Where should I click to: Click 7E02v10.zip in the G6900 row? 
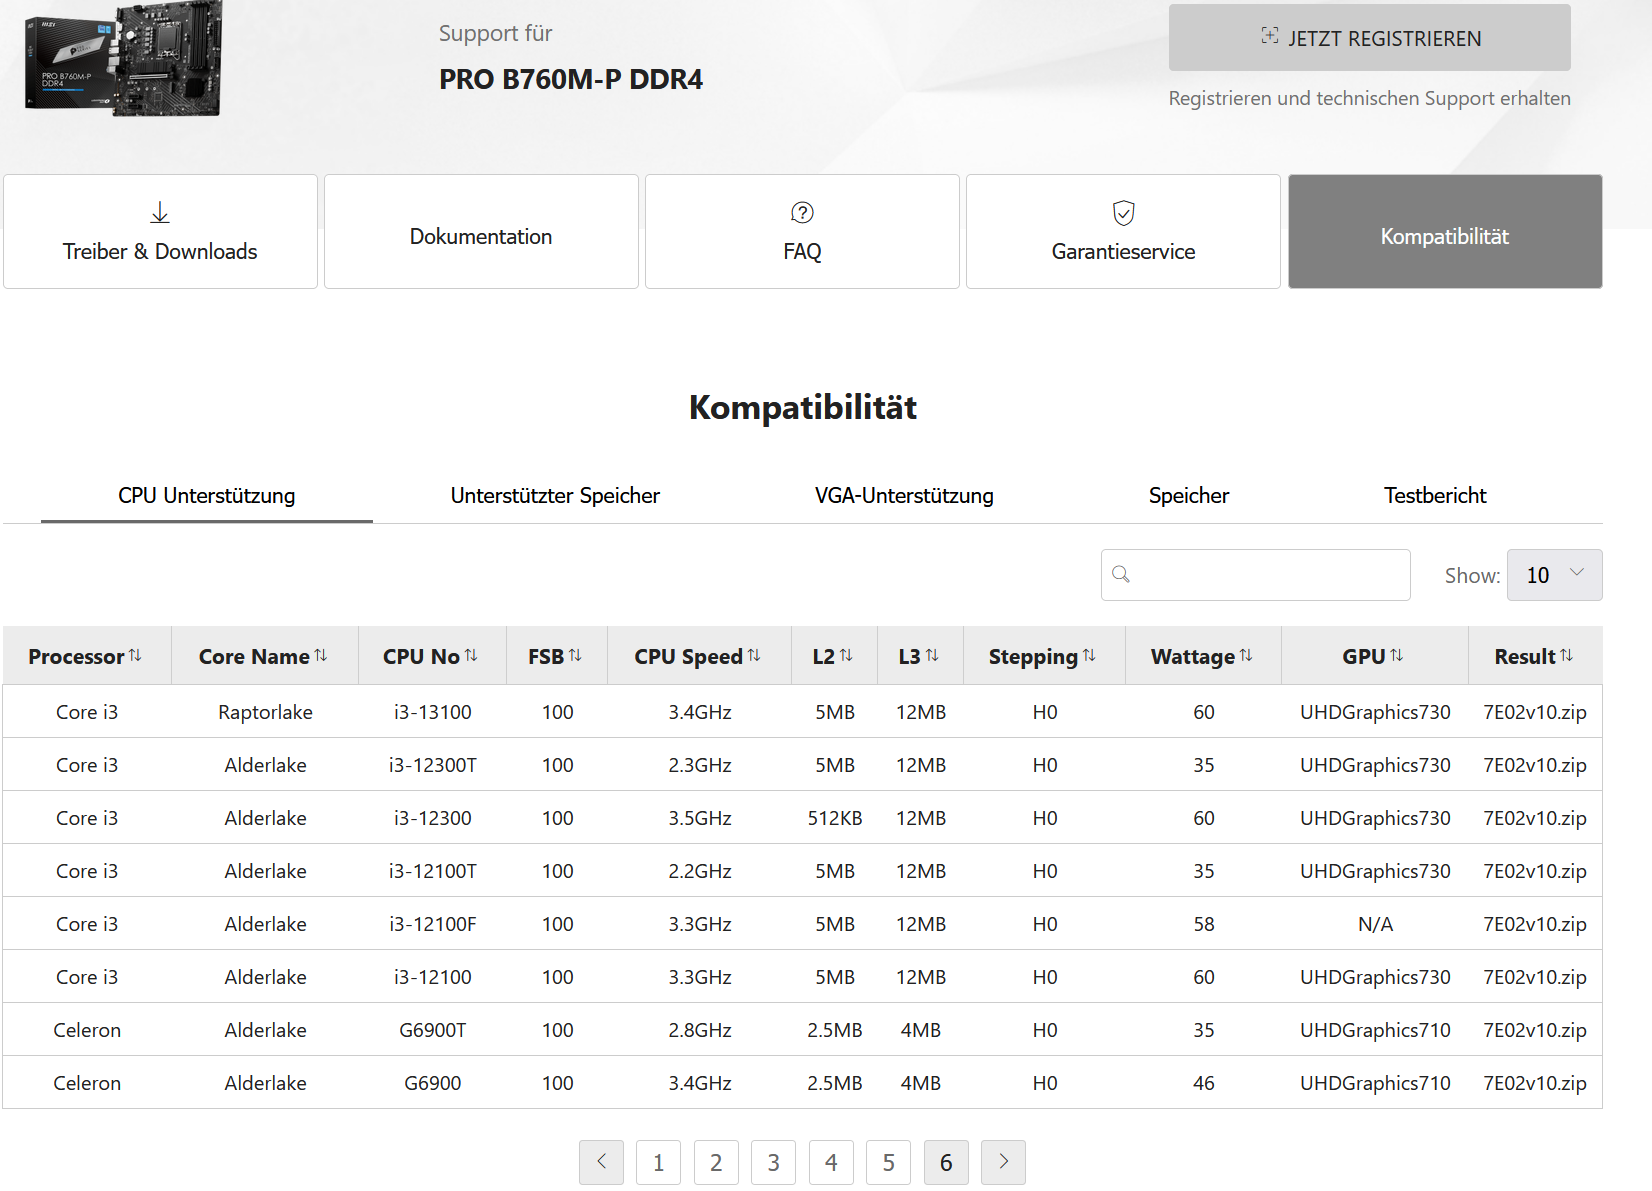point(1535,1083)
